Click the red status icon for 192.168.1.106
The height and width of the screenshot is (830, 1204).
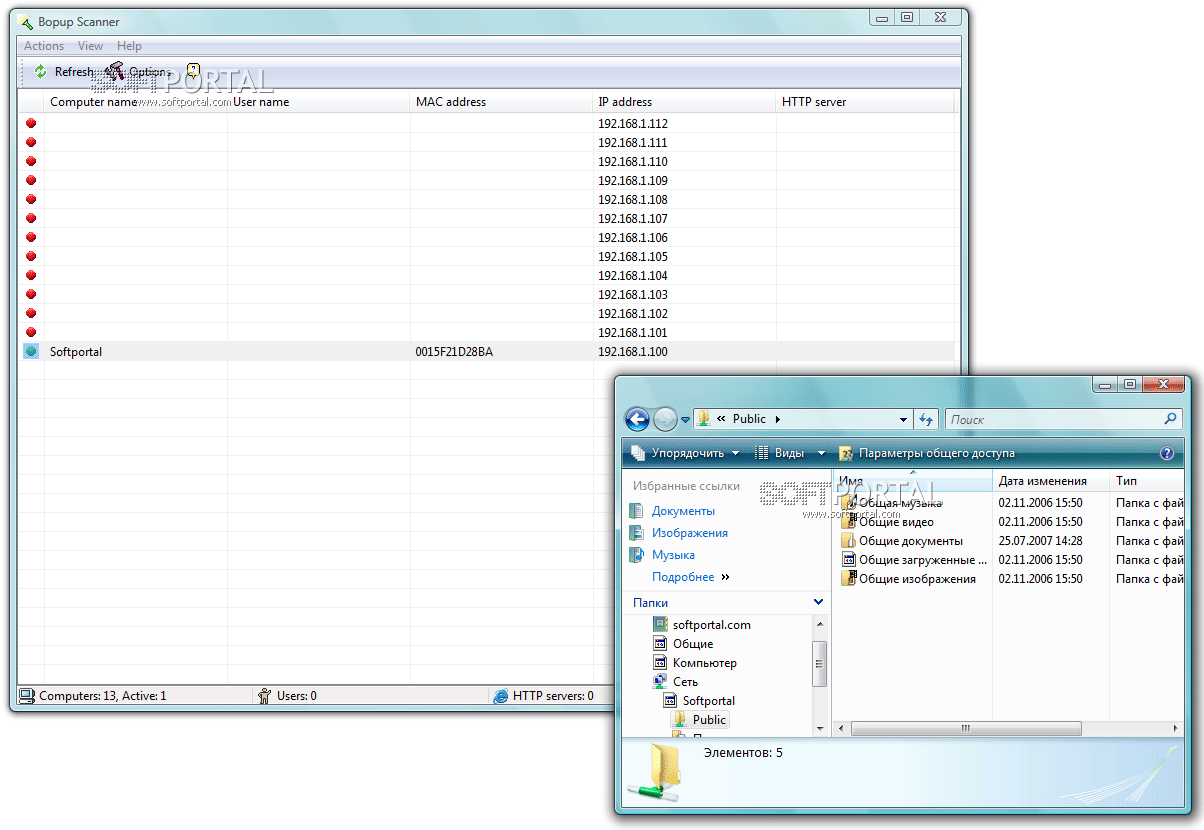coord(31,237)
